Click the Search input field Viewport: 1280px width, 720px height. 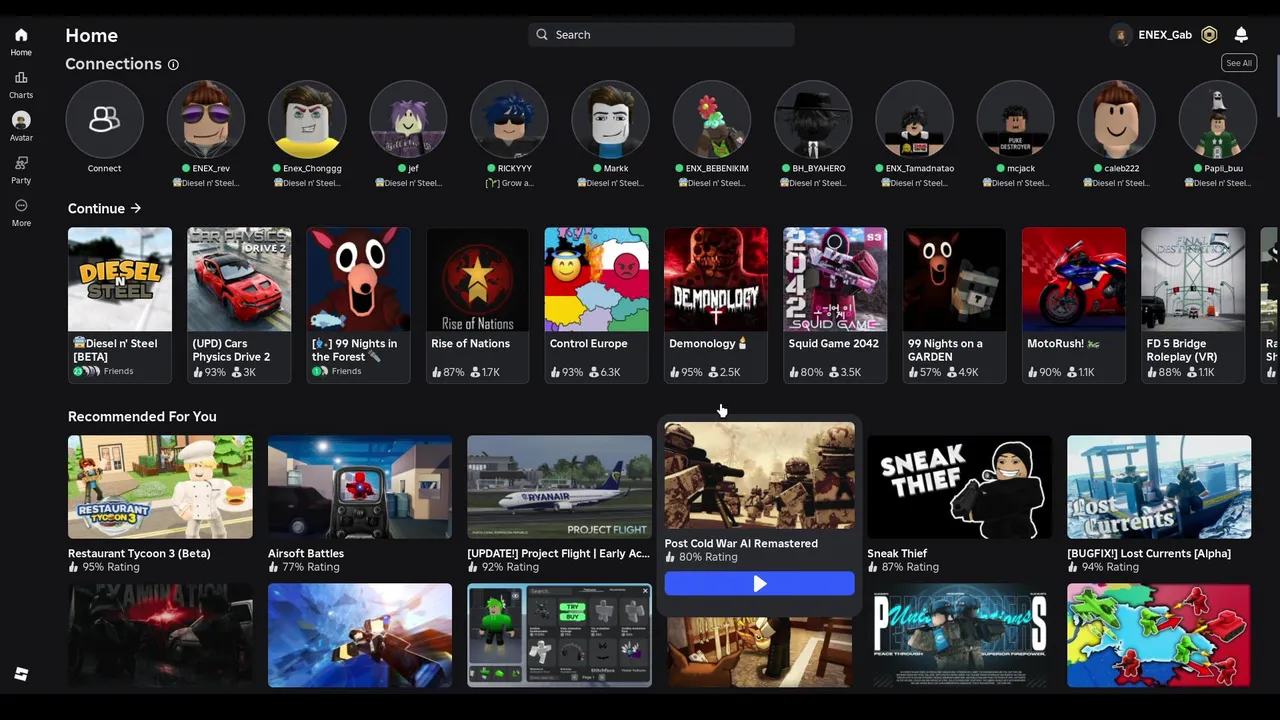pyautogui.click(x=661, y=35)
